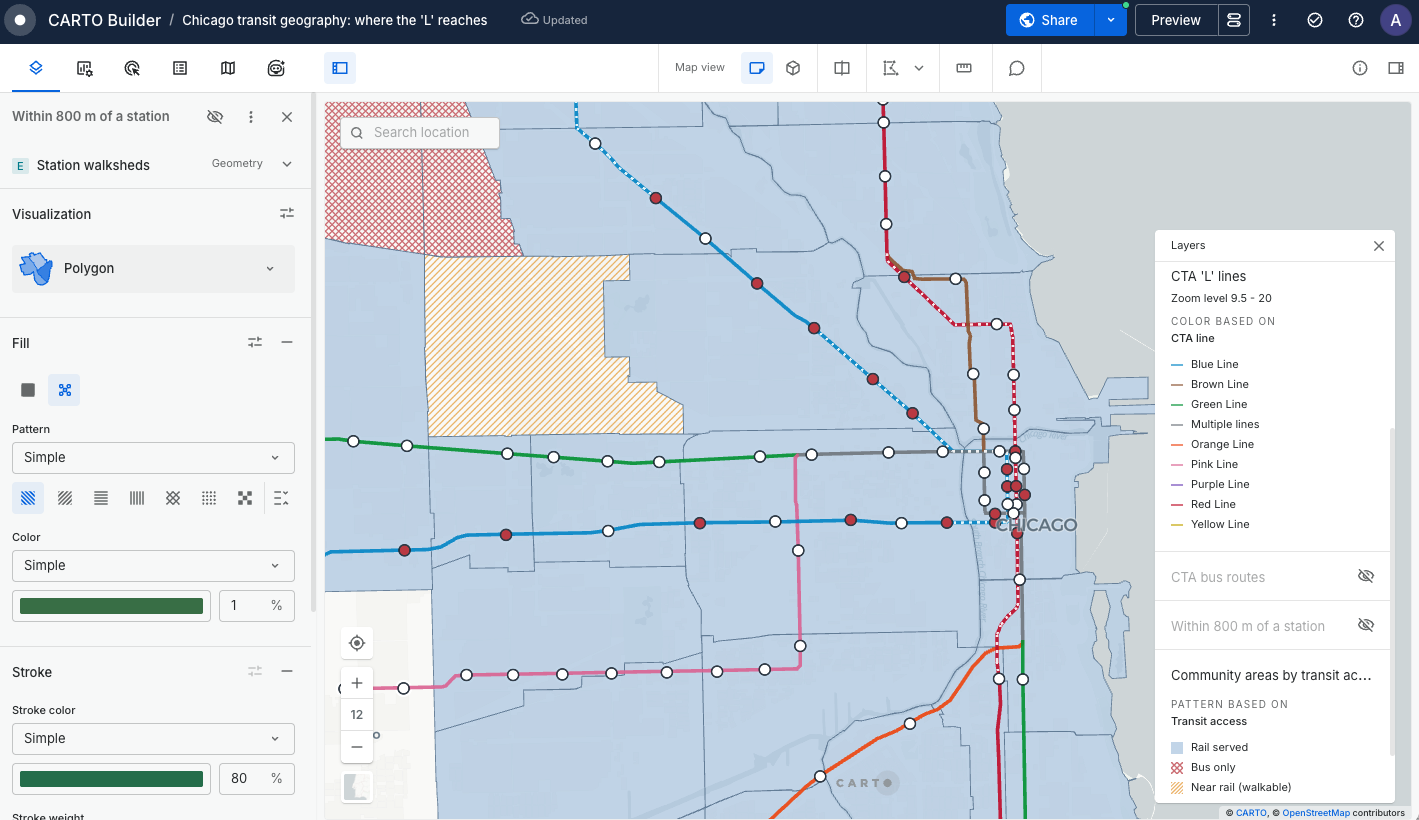Show the CTA bus routes layer in legend
This screenshot has height=820, width=1419.
point(1366,576)
